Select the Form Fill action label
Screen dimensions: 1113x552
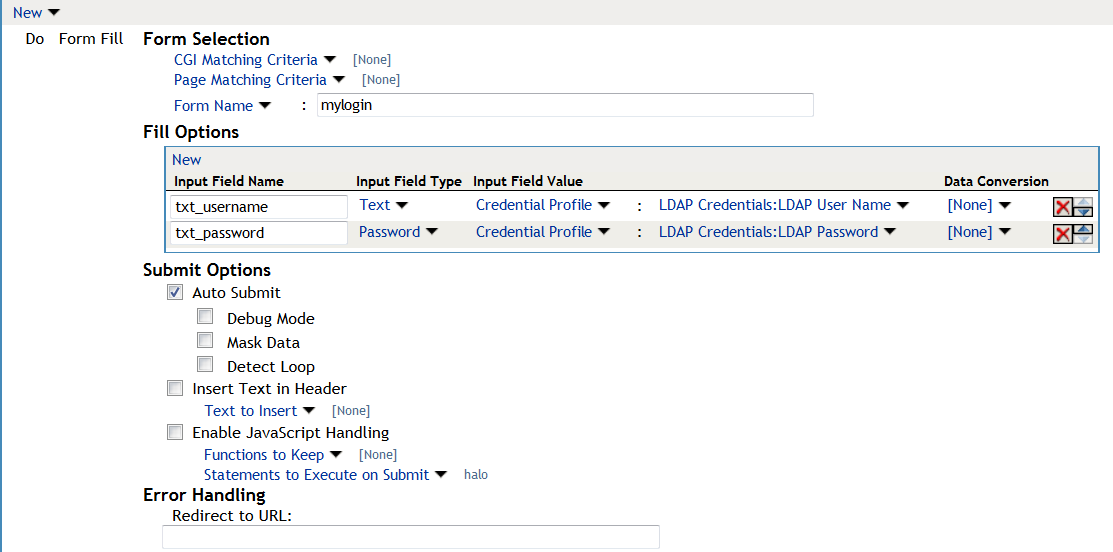point(91,39)
